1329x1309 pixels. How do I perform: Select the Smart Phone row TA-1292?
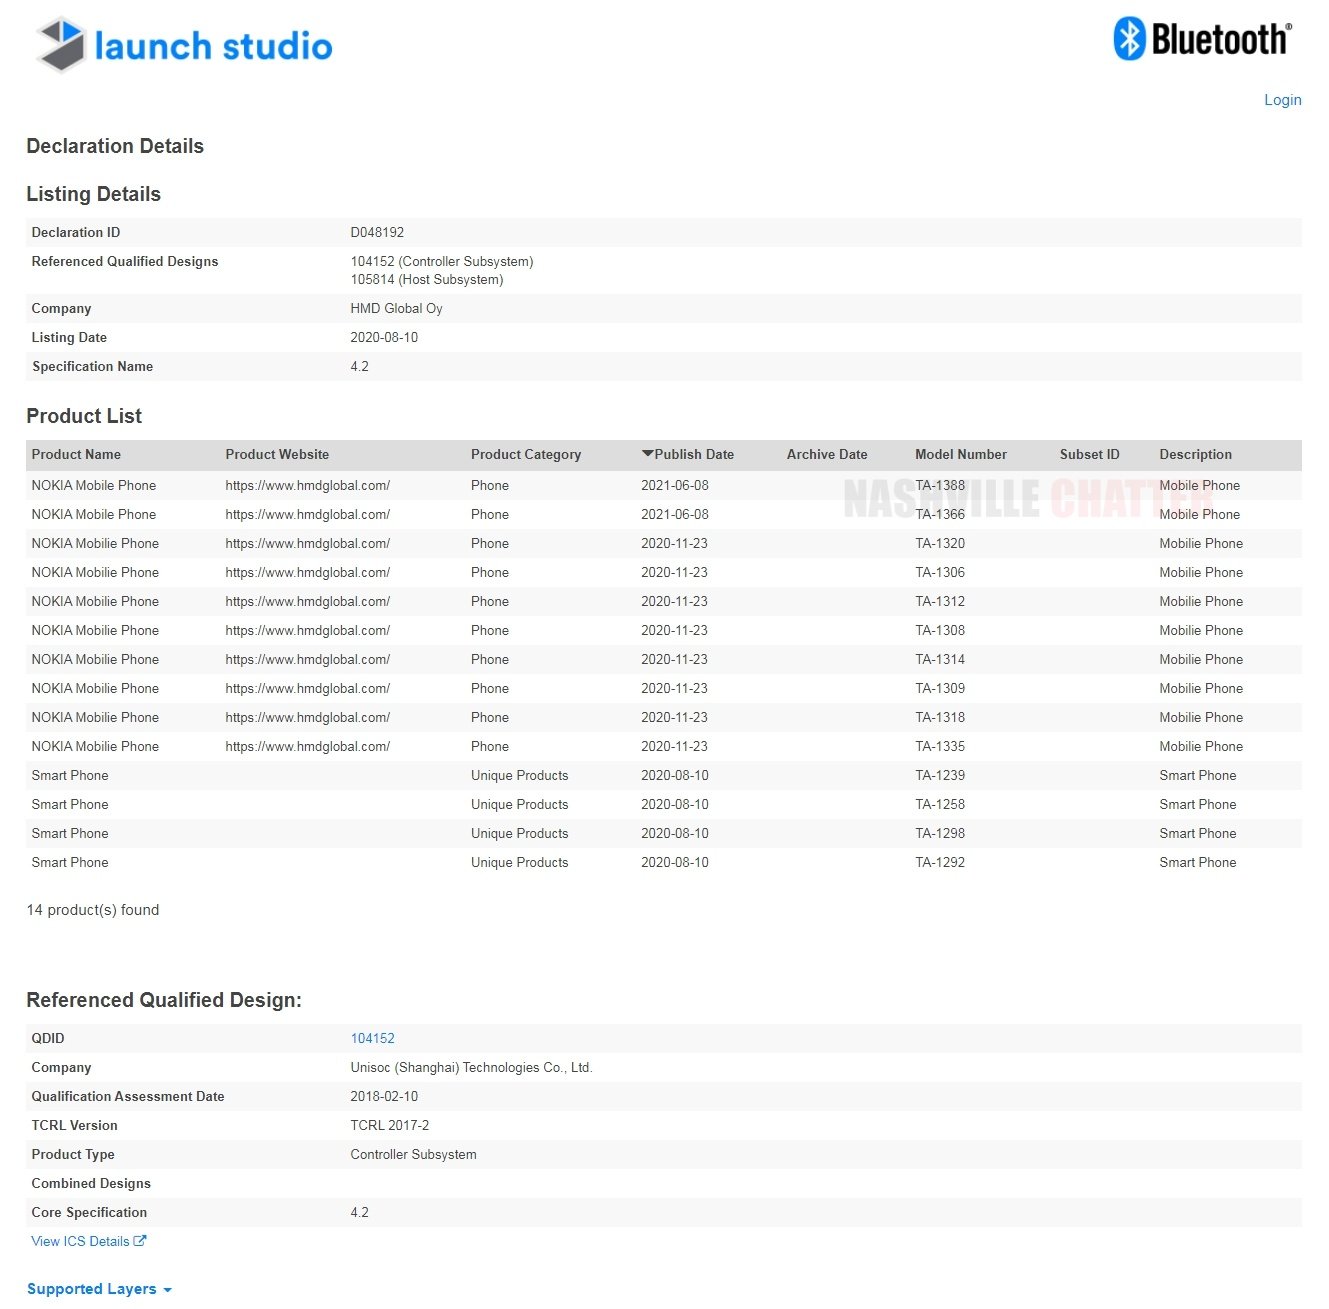coord(940,862)
